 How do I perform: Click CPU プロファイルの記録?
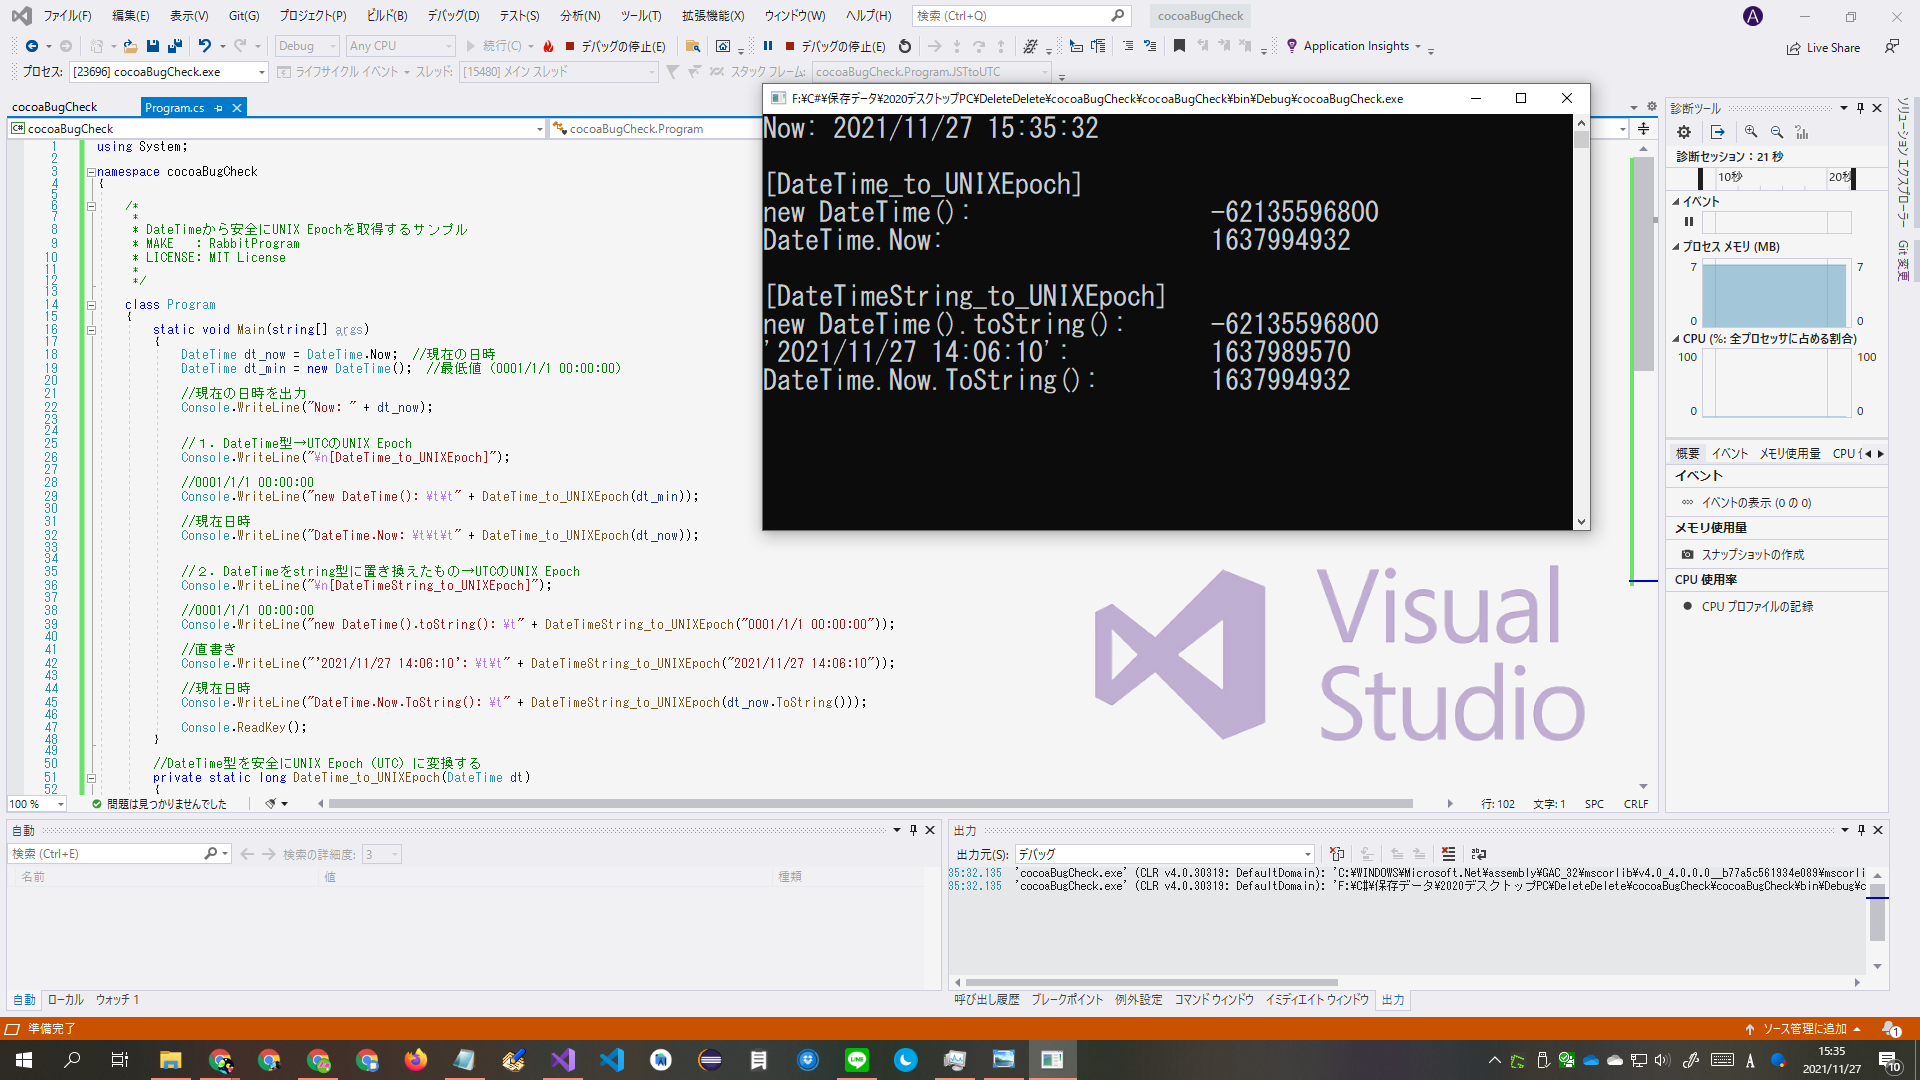tap(1755, 606)
